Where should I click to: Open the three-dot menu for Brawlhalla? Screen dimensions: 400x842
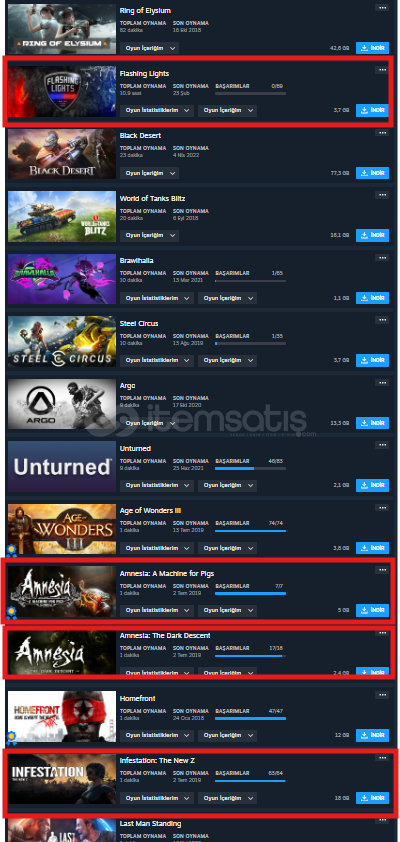(382, 258)
